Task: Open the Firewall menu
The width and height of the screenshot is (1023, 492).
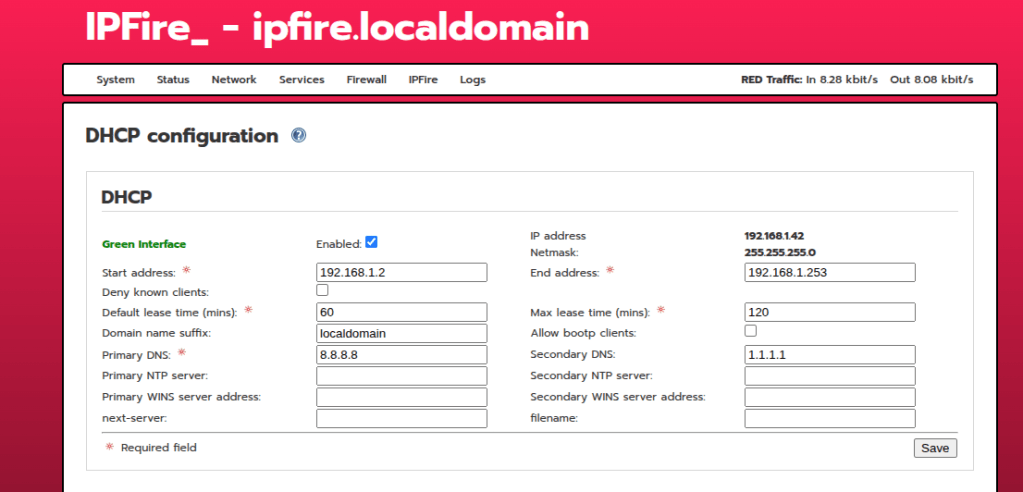Action: (x=366, y=80)
